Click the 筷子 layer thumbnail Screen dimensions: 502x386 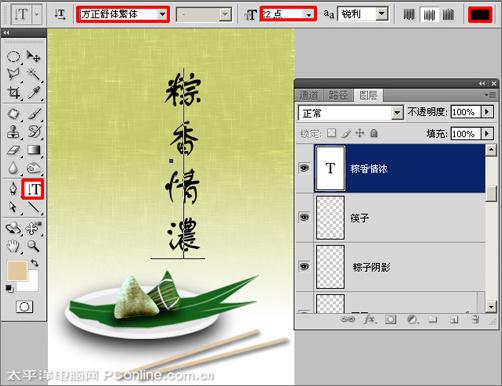pos(330,217)
